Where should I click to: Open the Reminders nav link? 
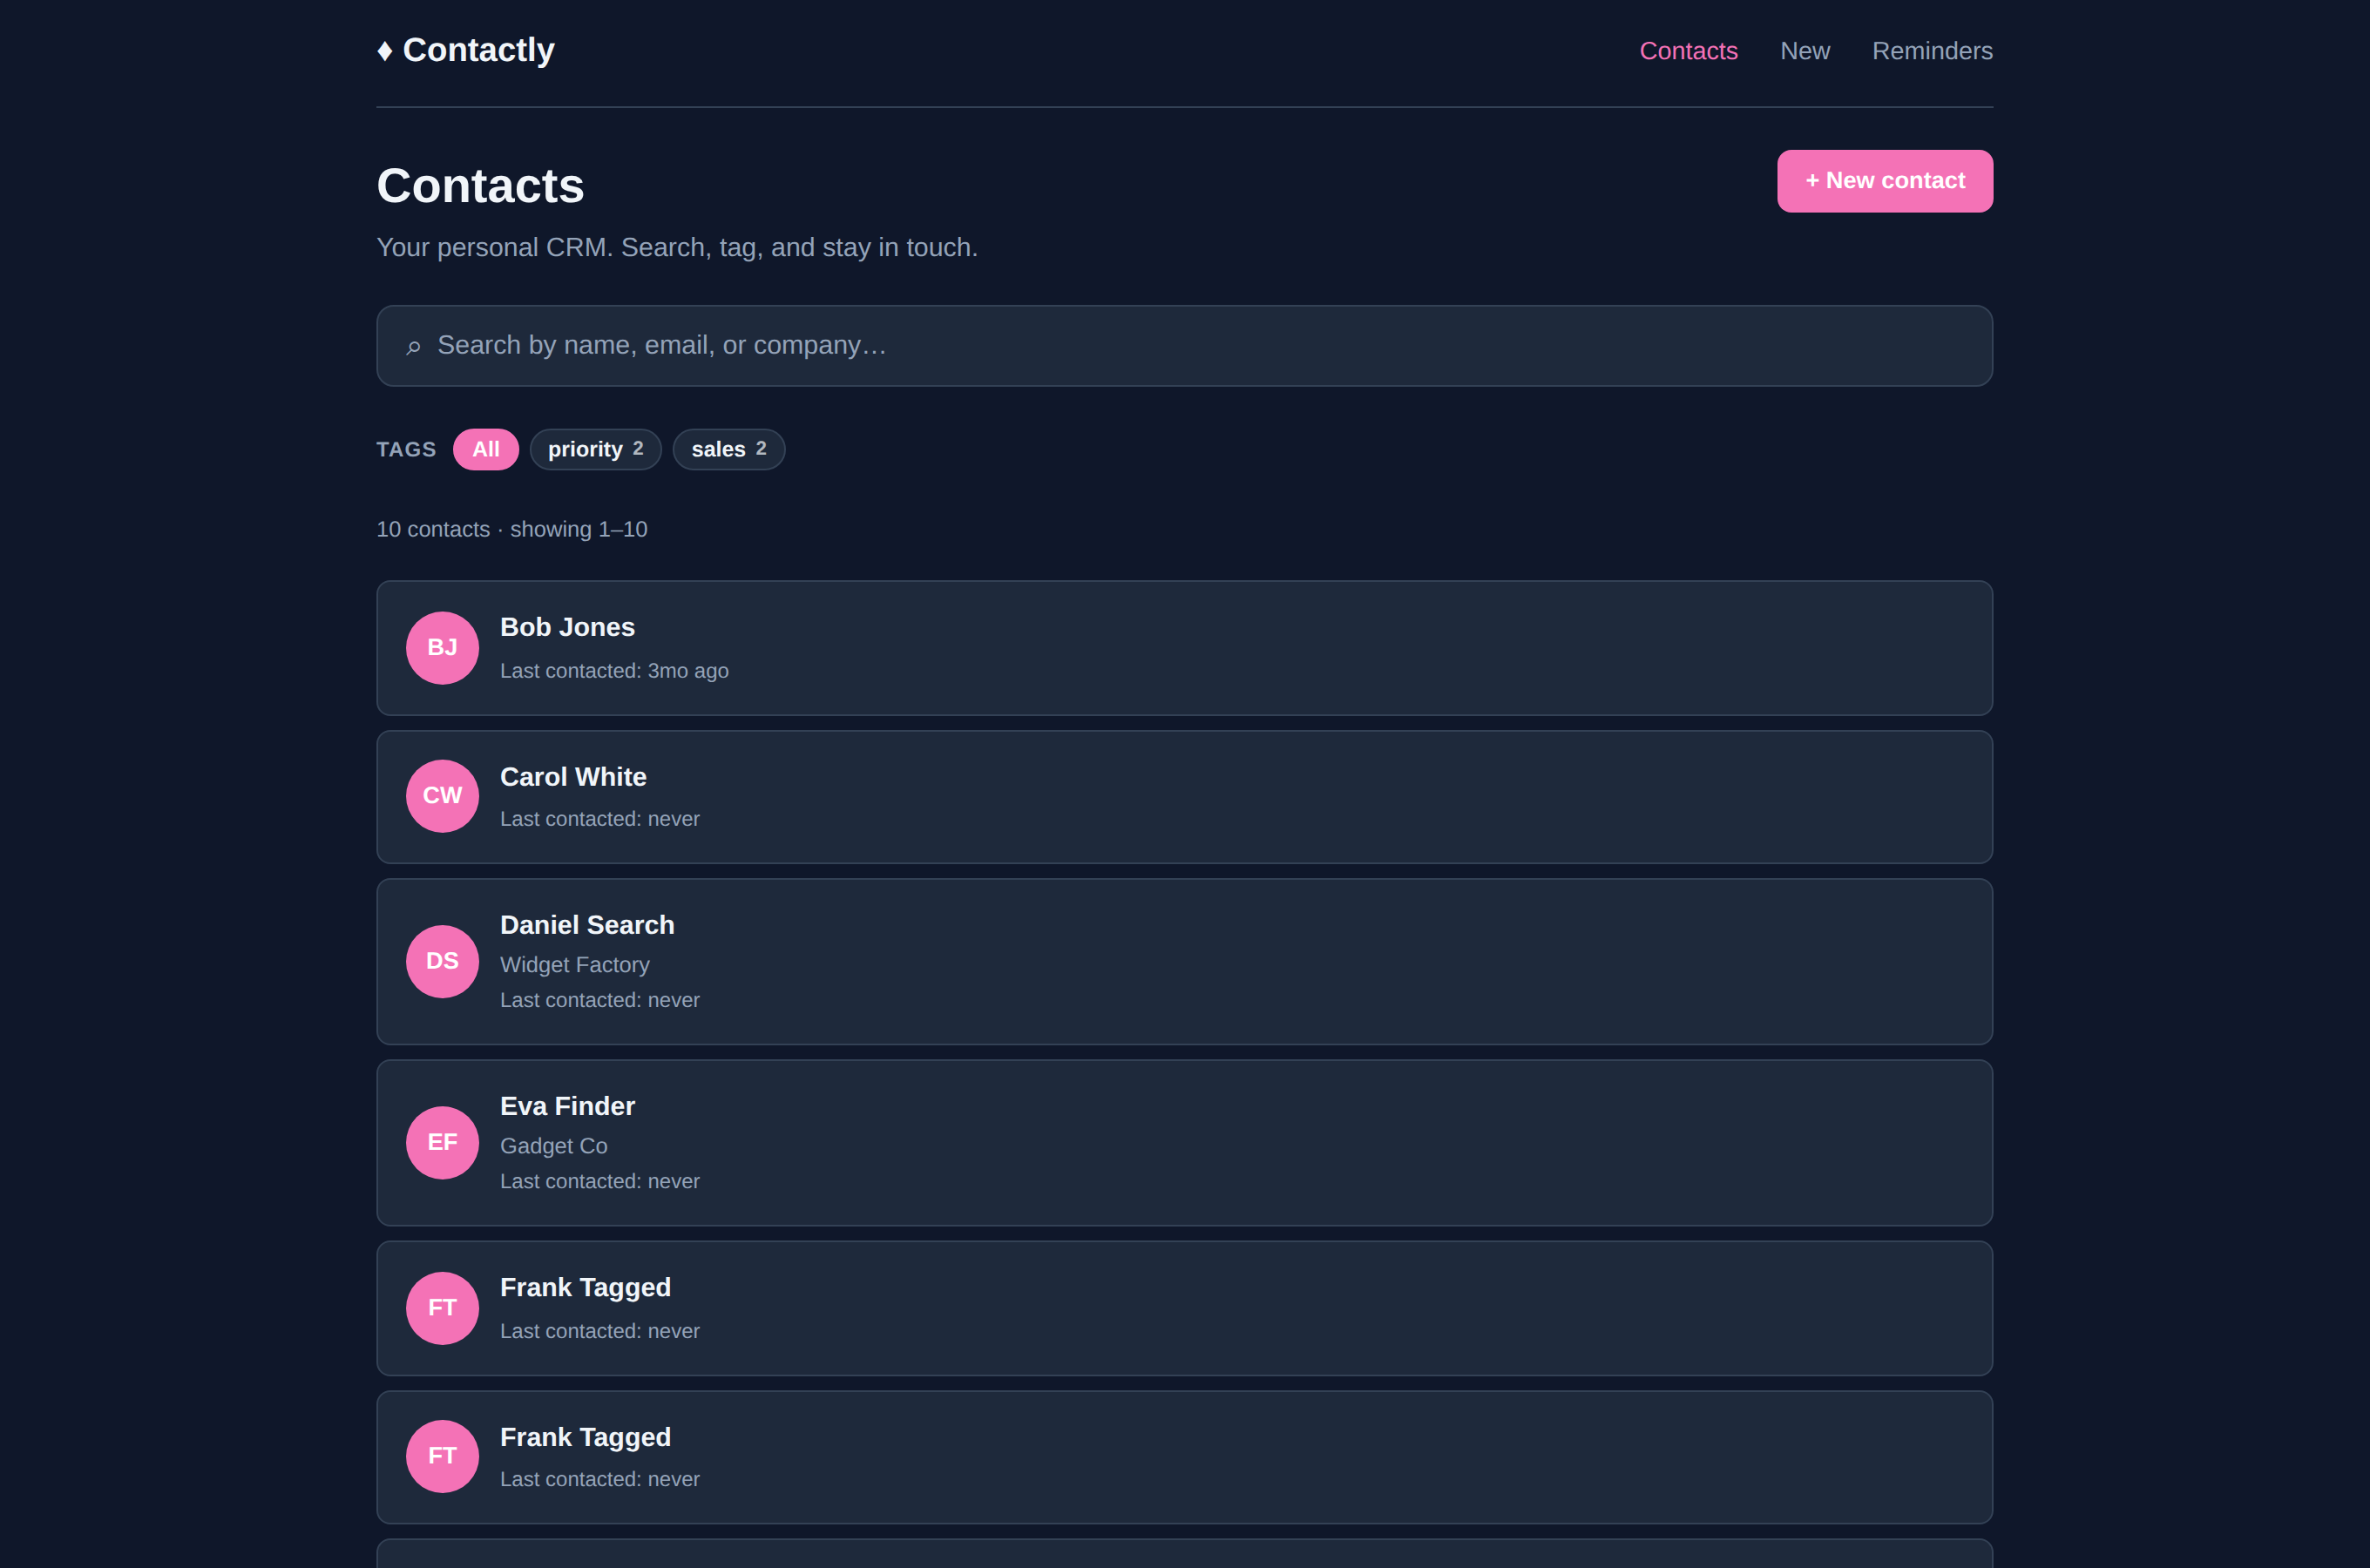1932,51
